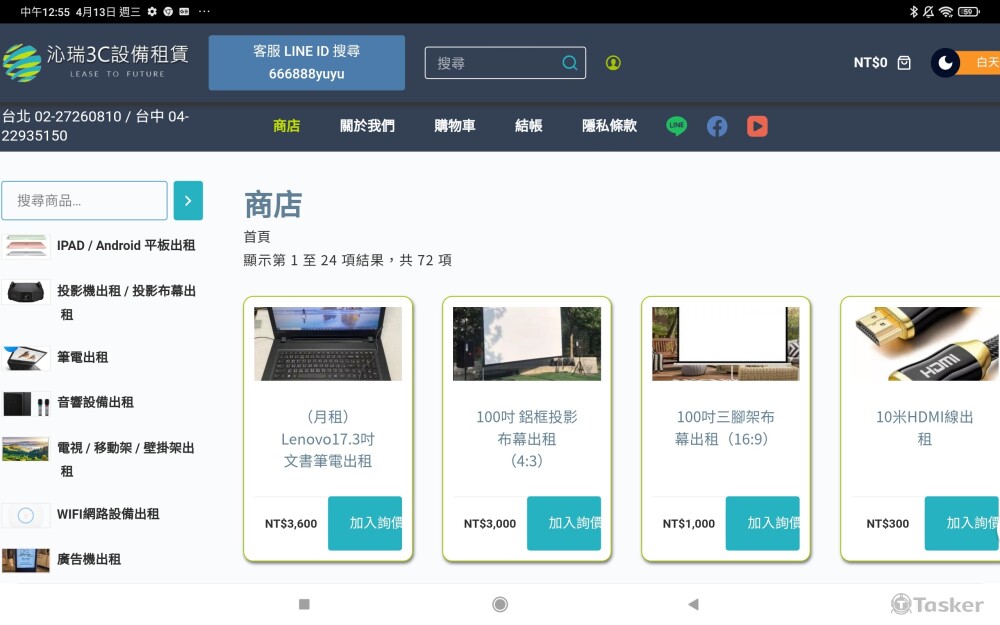Viewport: 1000px width, 625px height.
Task: Click the shopping cart bag icon
Action: click(904, 63)
